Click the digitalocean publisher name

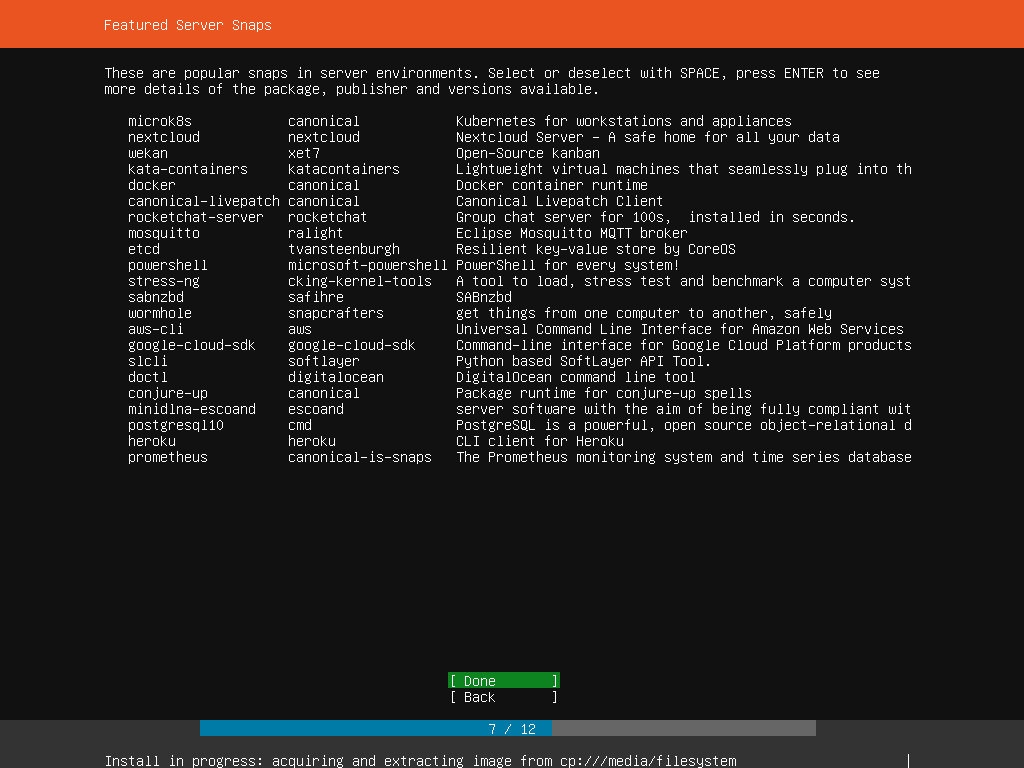[336, 377]
